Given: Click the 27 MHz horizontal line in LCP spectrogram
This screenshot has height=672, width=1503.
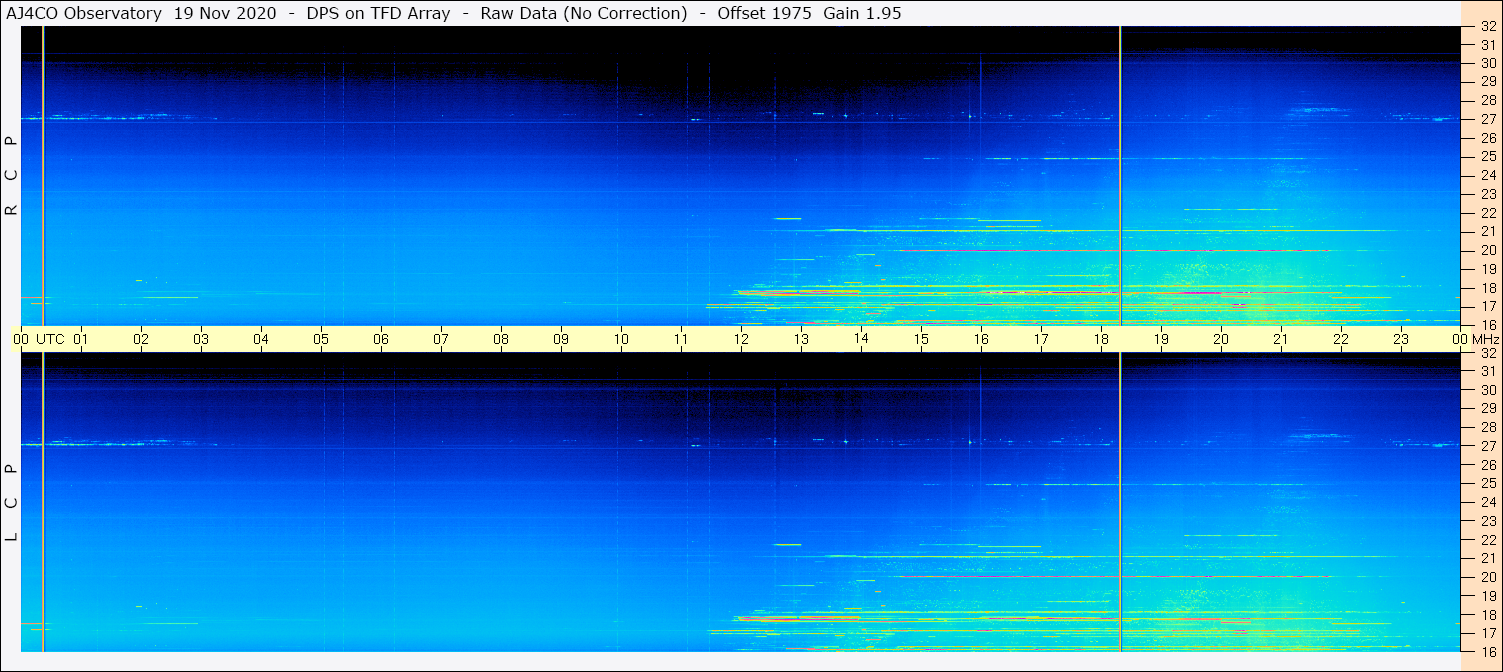Looking at the screenshot, I should 740,447.
